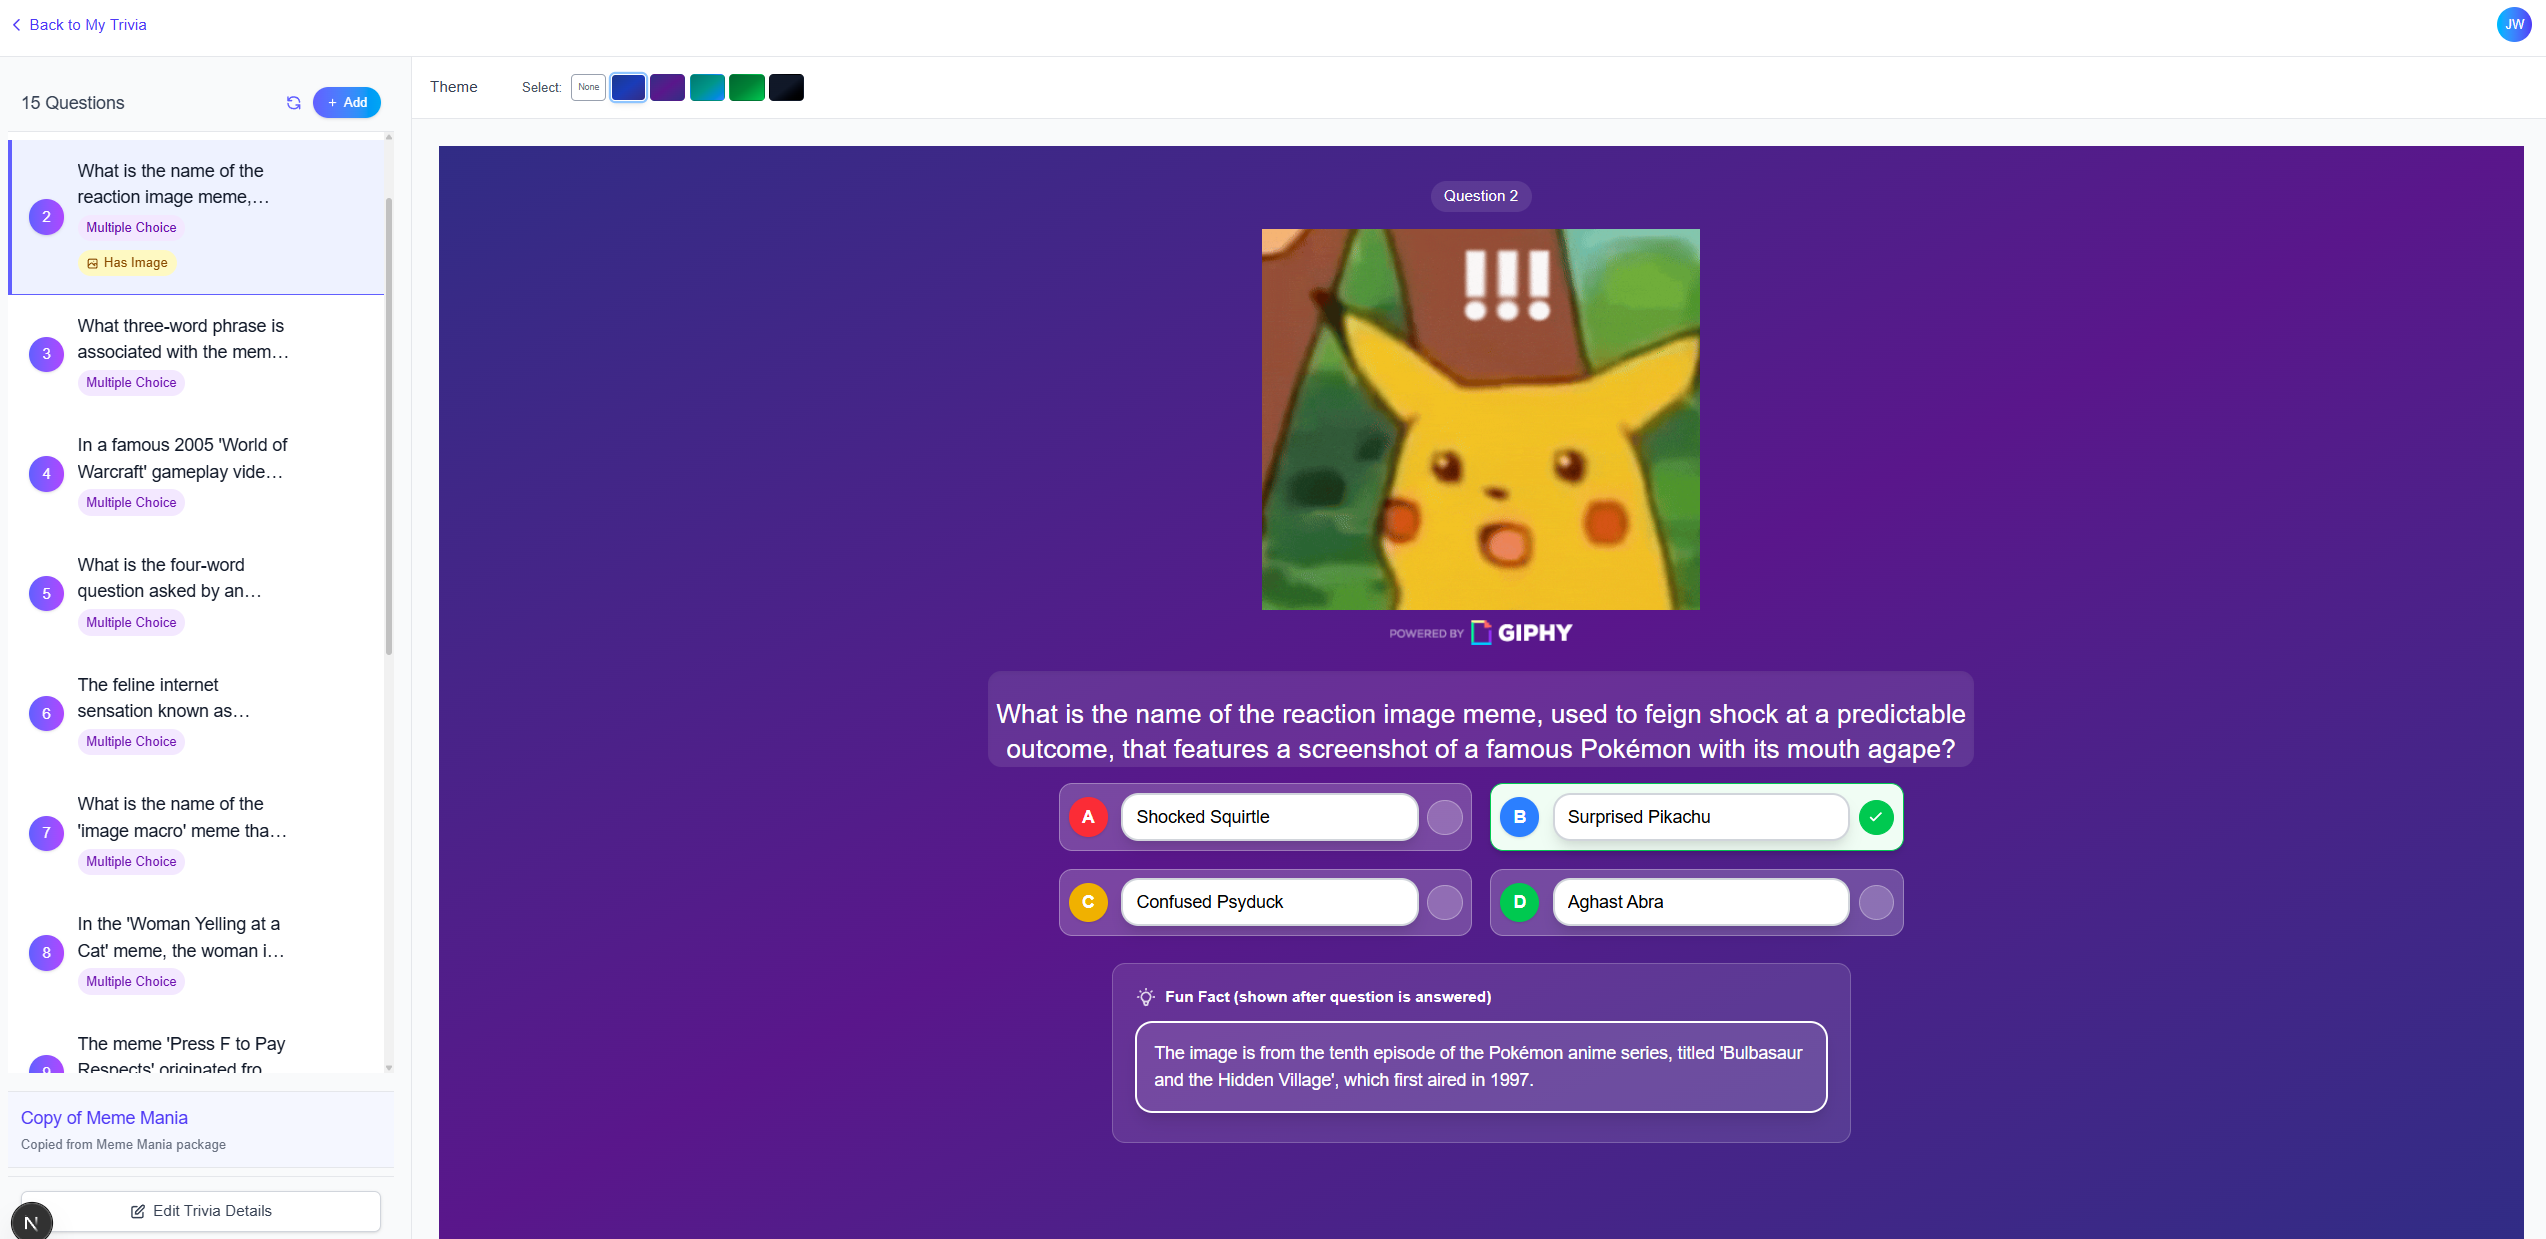The width and height of the screenshot is (2546, 1239).
Task: Click the 'Back to My Trivia' link
Action: 88,24
